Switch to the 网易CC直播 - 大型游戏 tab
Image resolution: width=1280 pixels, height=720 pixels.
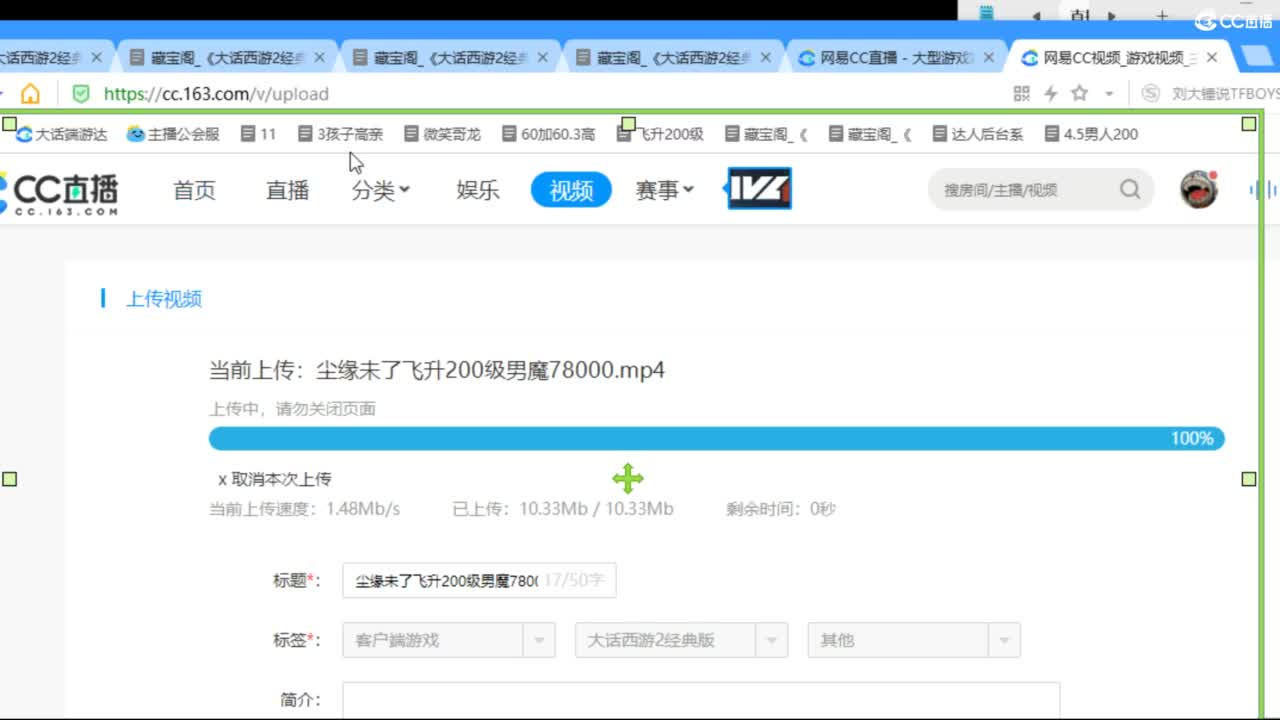896,58
